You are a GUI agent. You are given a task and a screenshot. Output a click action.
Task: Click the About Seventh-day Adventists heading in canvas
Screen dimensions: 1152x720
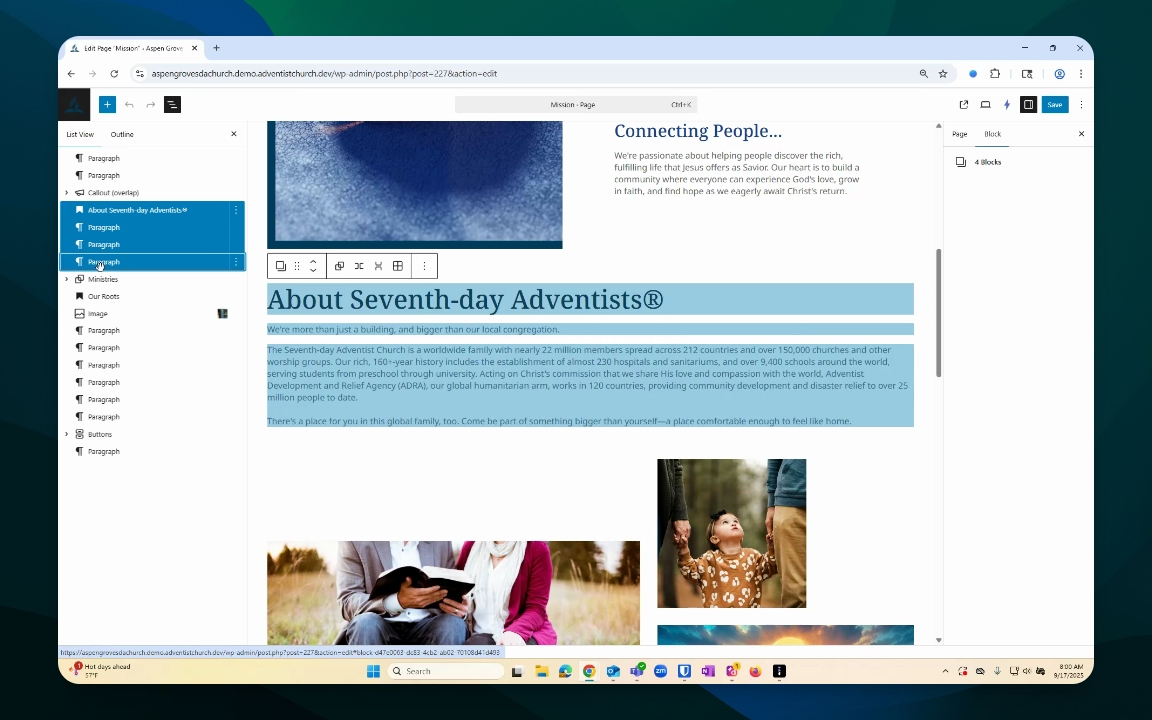coord(465,299)
